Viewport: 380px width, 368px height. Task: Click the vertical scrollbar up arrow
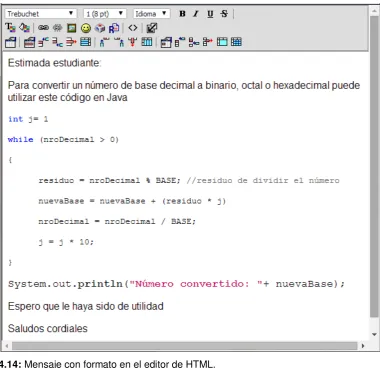tap(374, 10)
